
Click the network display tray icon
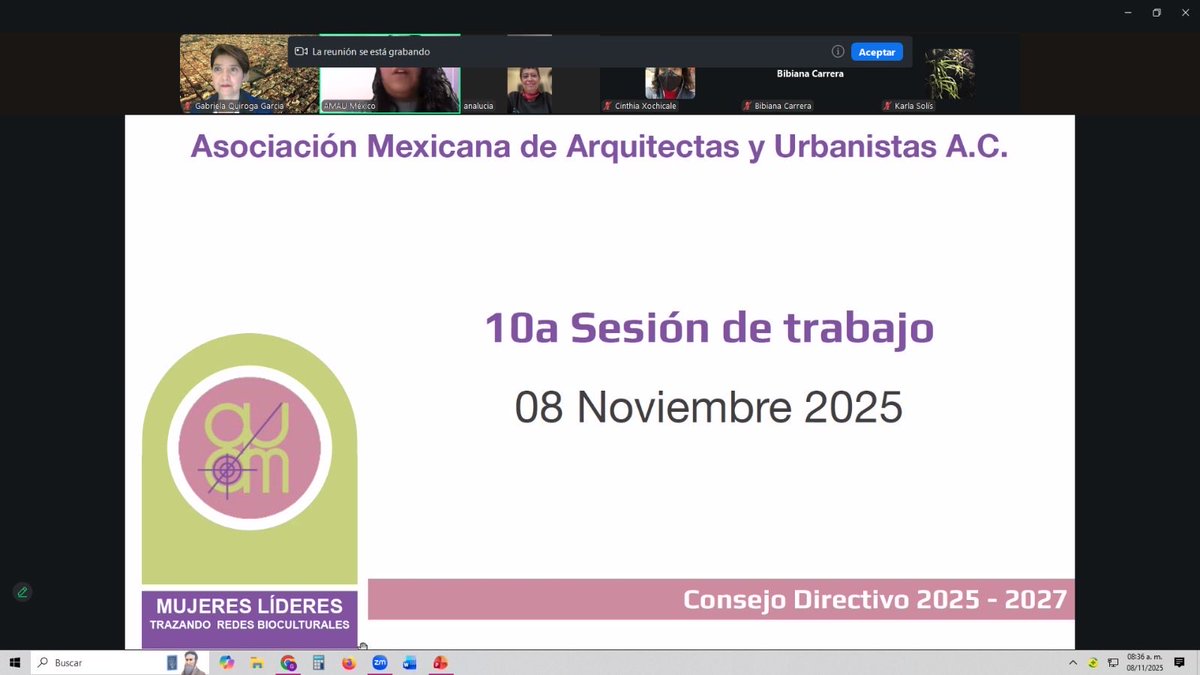click(1113, 663)
